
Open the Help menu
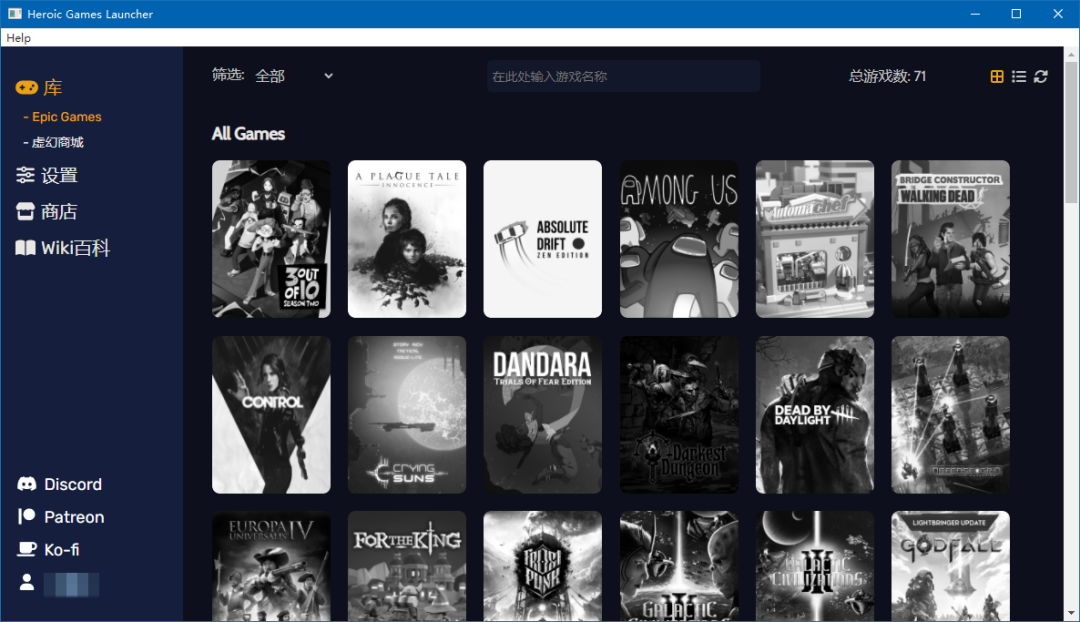point(18,38)
